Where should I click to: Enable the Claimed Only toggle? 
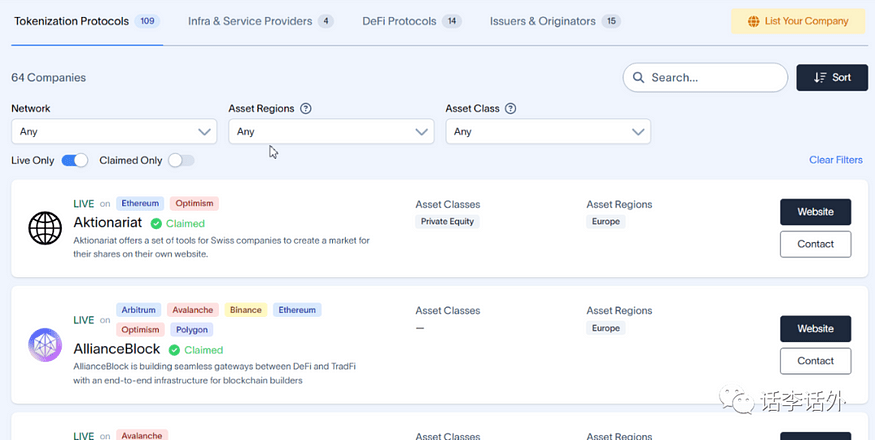(181, 160)
